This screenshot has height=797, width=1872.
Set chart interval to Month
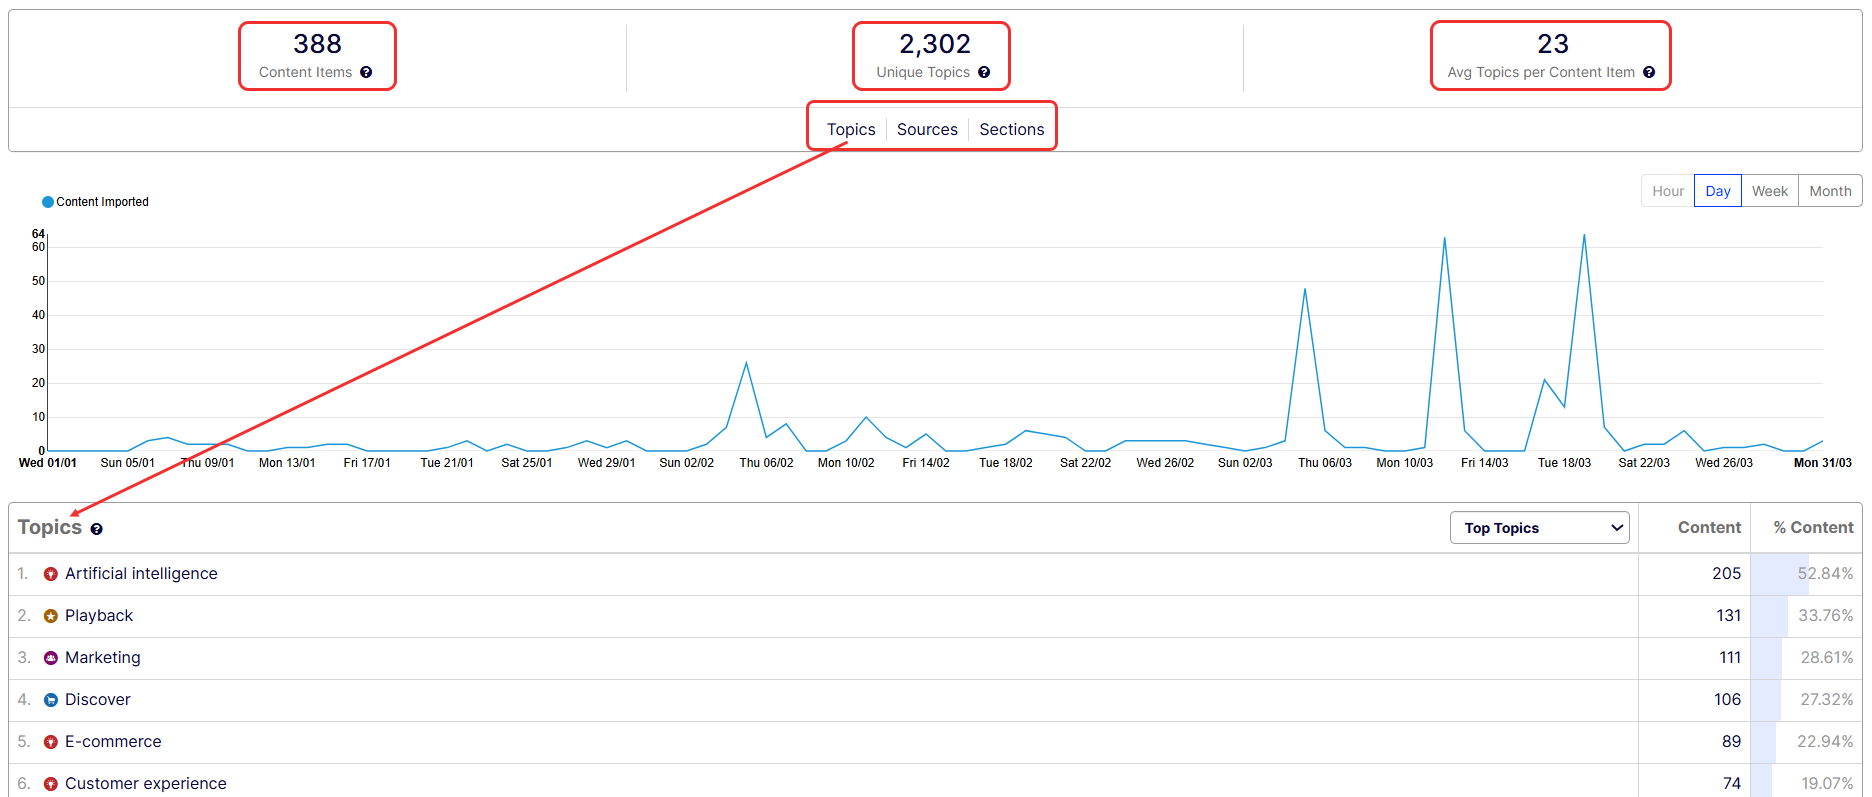(x=1830, y=191)
